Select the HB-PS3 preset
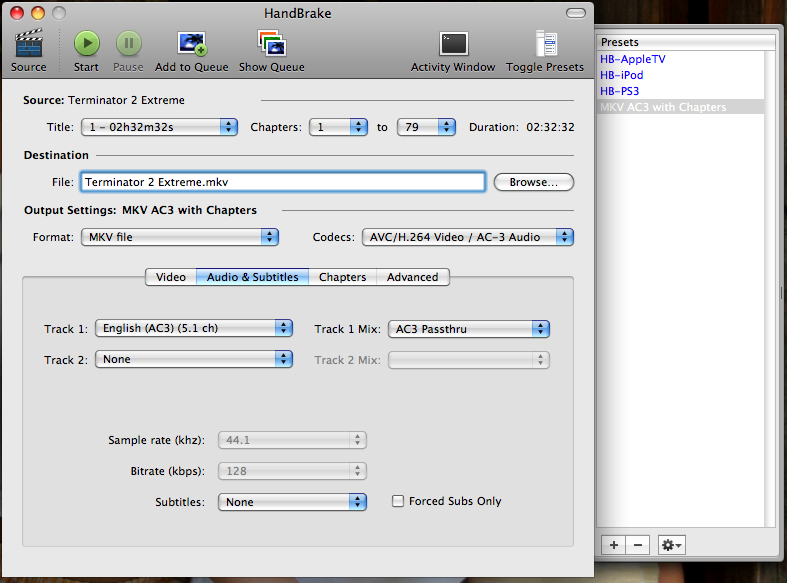 [681, 91]
